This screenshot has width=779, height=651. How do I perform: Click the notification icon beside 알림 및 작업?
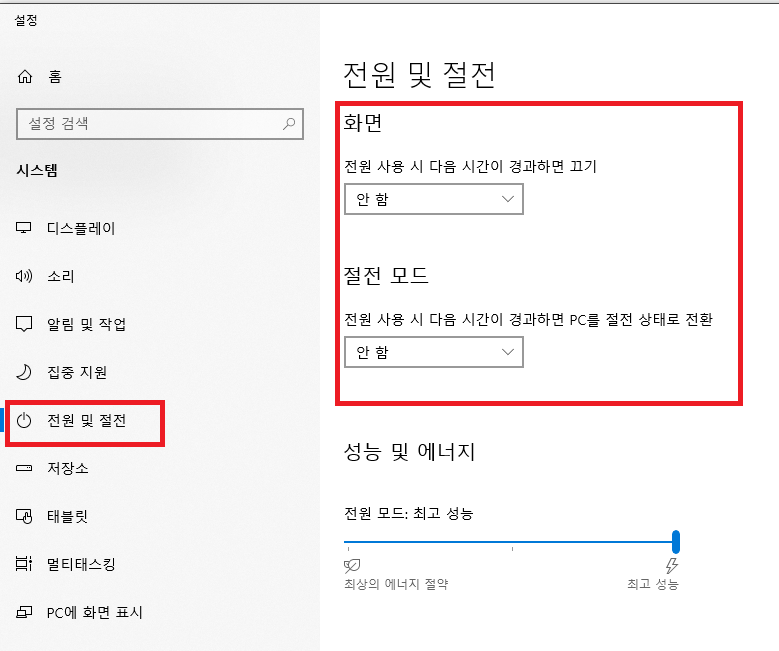24,324
